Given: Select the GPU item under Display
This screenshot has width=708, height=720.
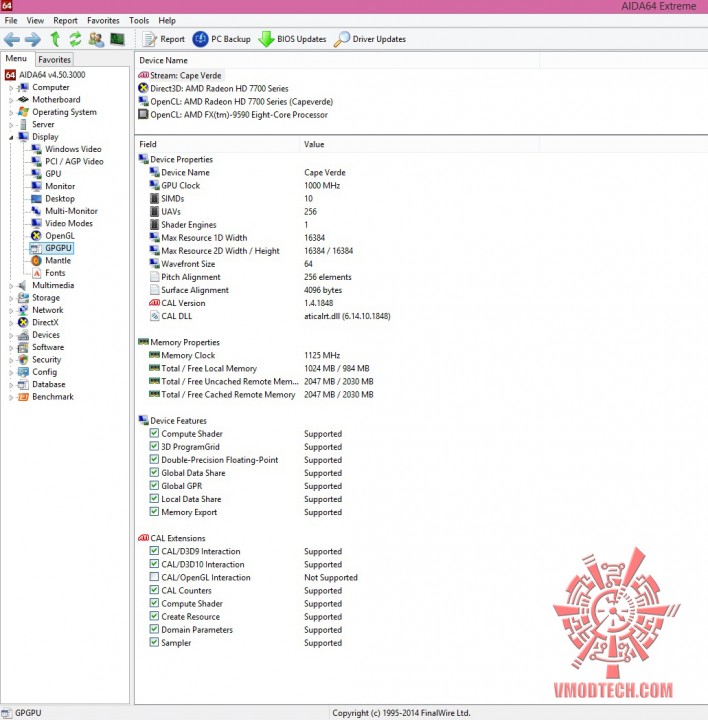Looking at the screenshot, I should 53,174.
